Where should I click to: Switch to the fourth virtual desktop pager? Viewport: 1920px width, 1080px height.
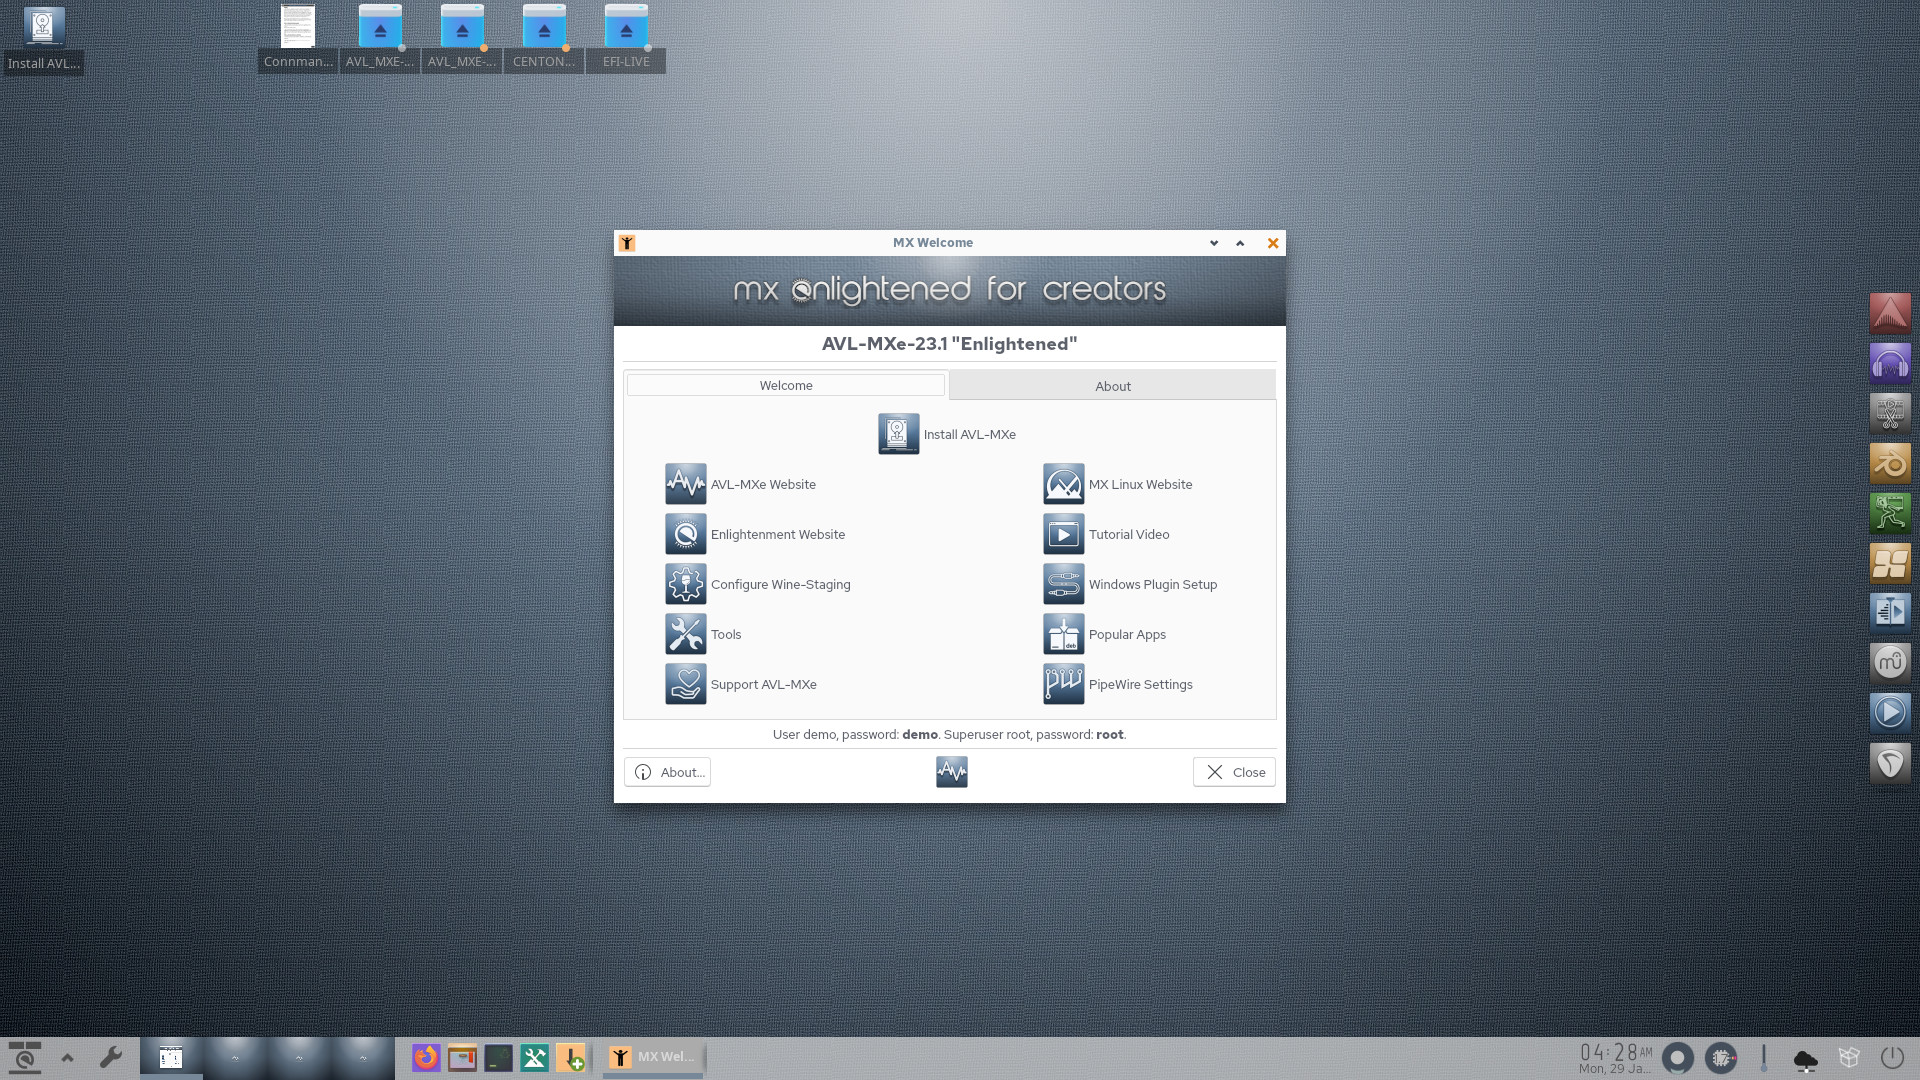(x=363, y=1057)
